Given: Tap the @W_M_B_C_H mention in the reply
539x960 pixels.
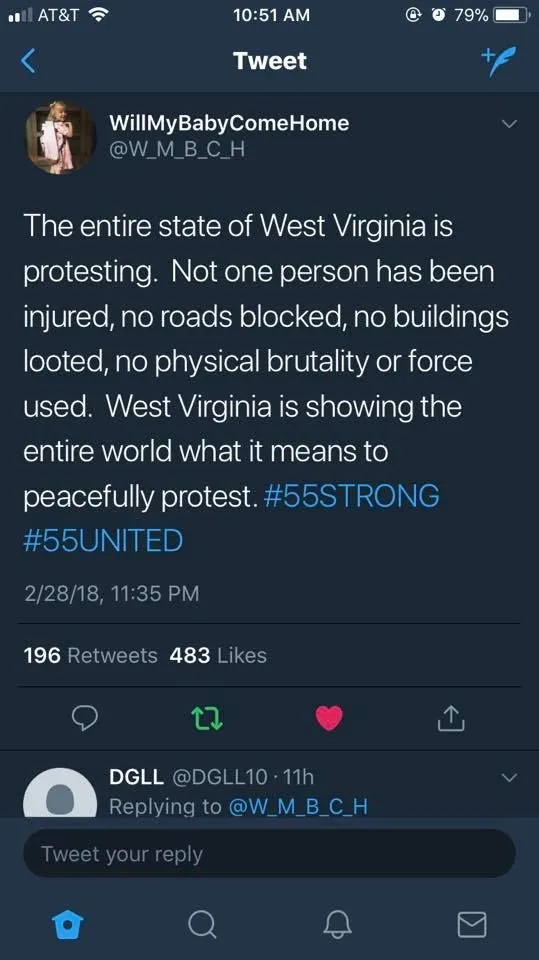Looking at the screenshot, I should coord(298,807).
